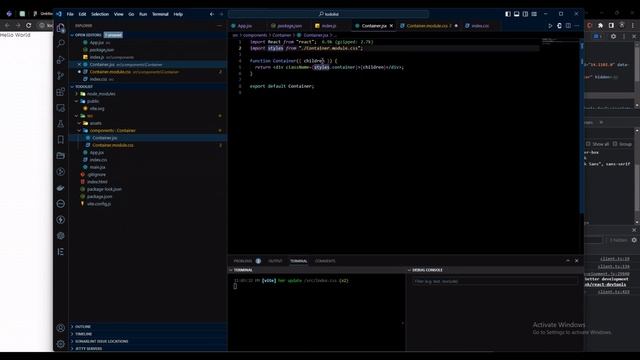Switch to the App.jsx editor tab
640x360 pixels.
click(245, 26)
